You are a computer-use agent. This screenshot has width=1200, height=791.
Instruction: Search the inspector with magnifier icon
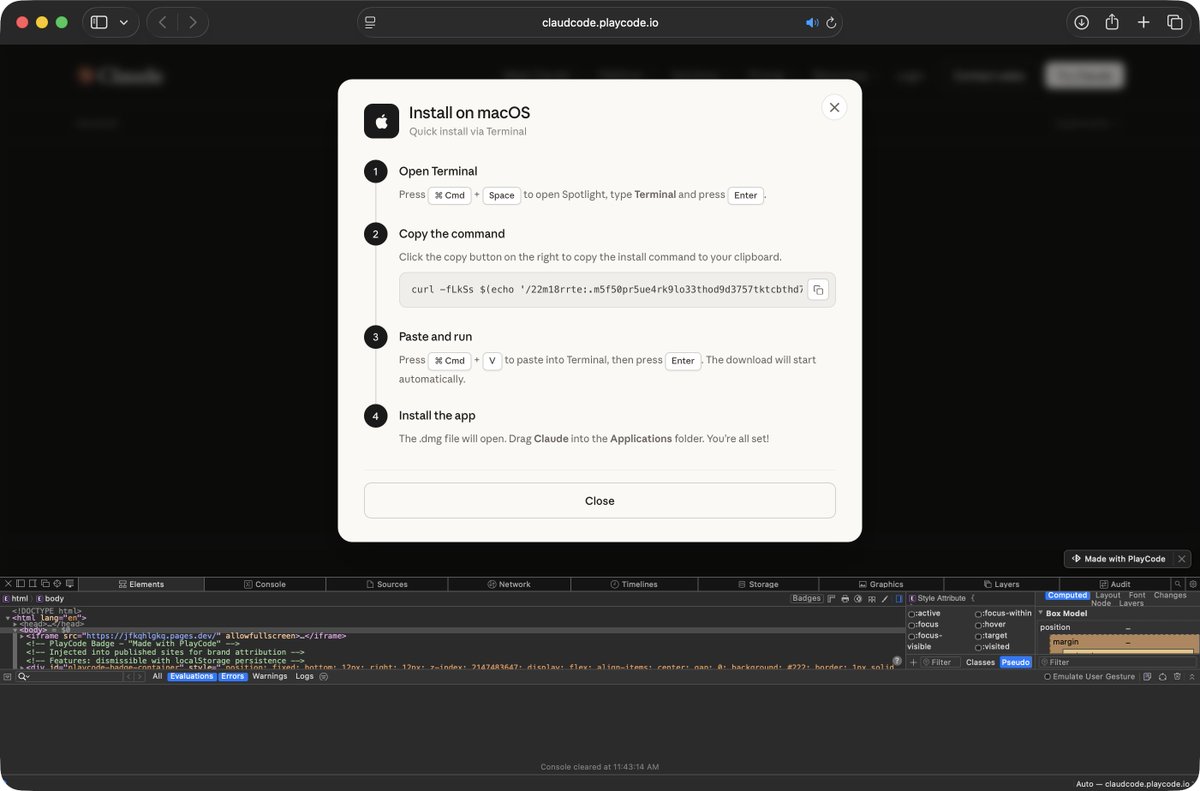pos(1178,584)
